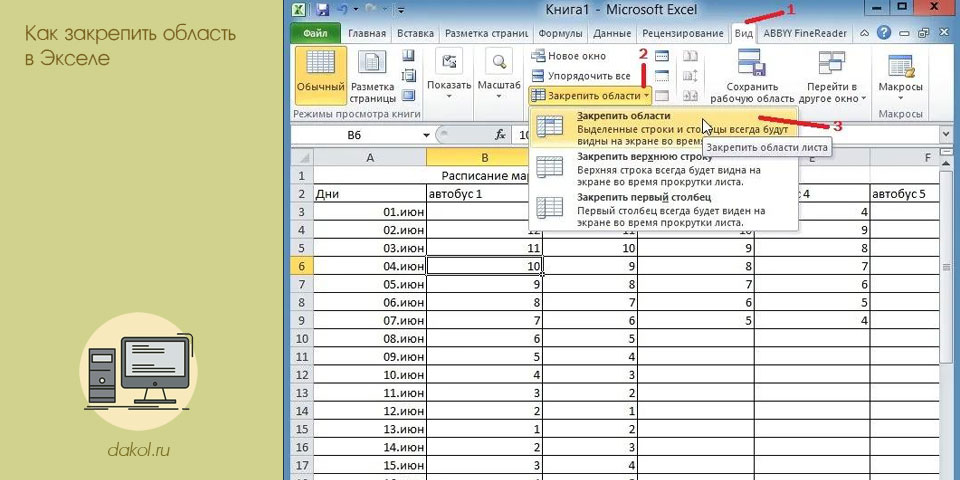
Task: Click cell with date 11.июн
Action: (370, 392)
